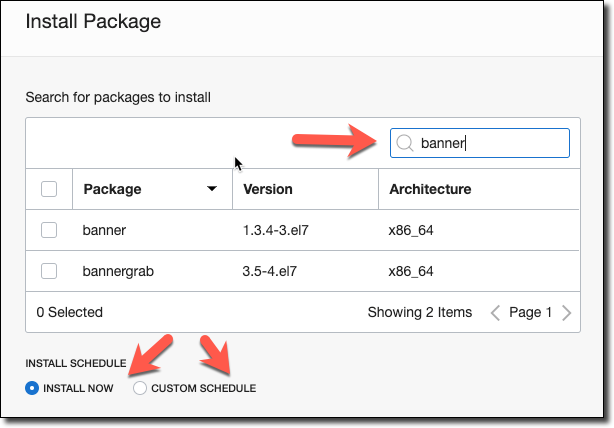Viewport: 614px width, 428px height.
Task: Go to next page arrow
Action: (567, 313)
